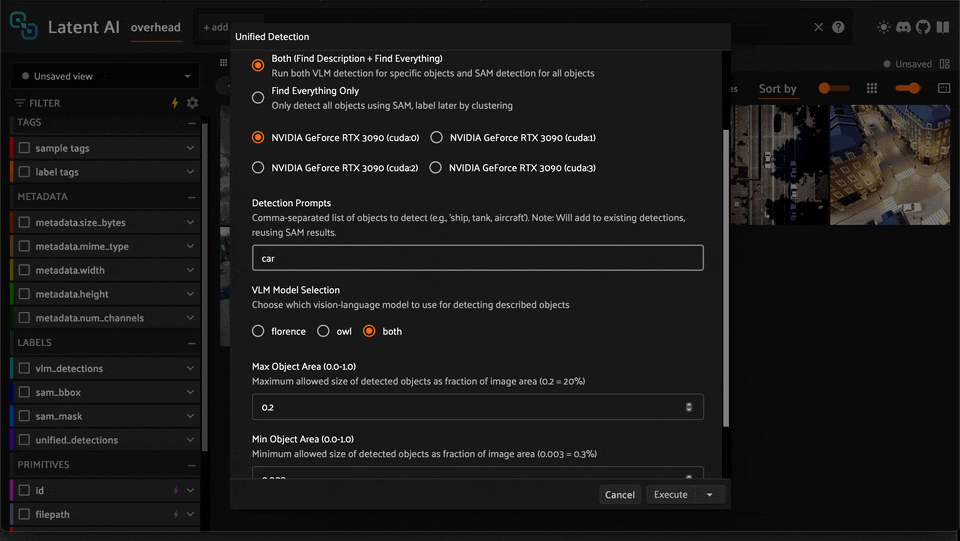Click the lightning icon on id row
Viewport: 960px width, 541px height.
(176, 490)
